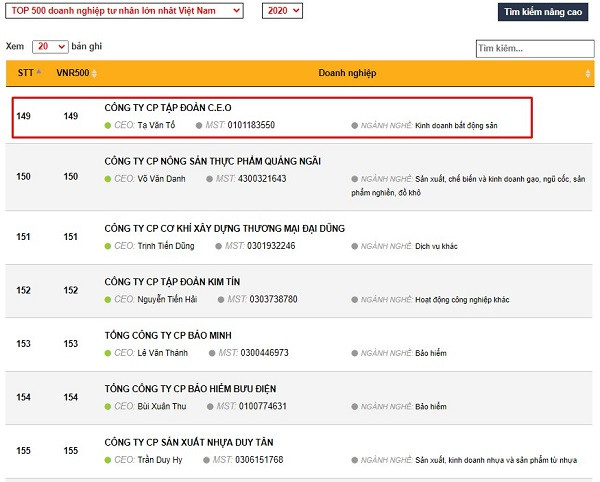Click the Doanh nghiệp column sort icon
This screenshot has height=482, width=600.
click(x=588, y=74)
